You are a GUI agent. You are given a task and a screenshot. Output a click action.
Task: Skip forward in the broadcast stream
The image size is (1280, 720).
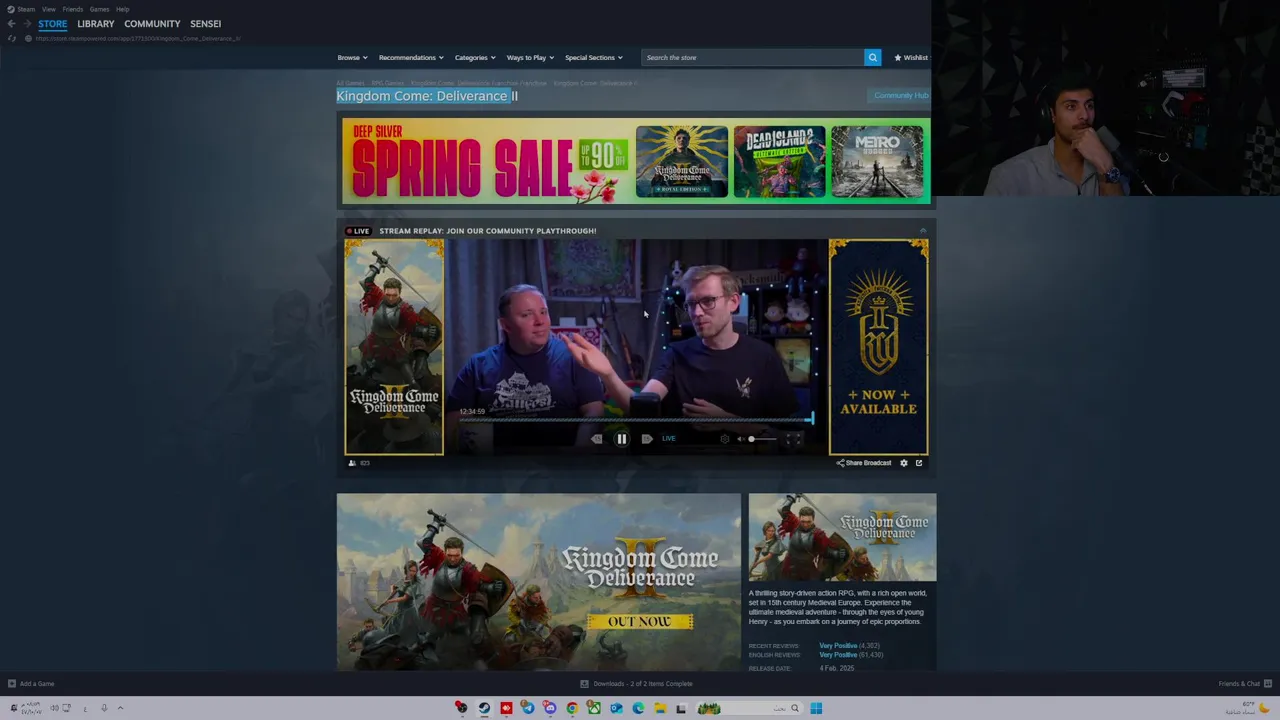click(x=646, y=438)
